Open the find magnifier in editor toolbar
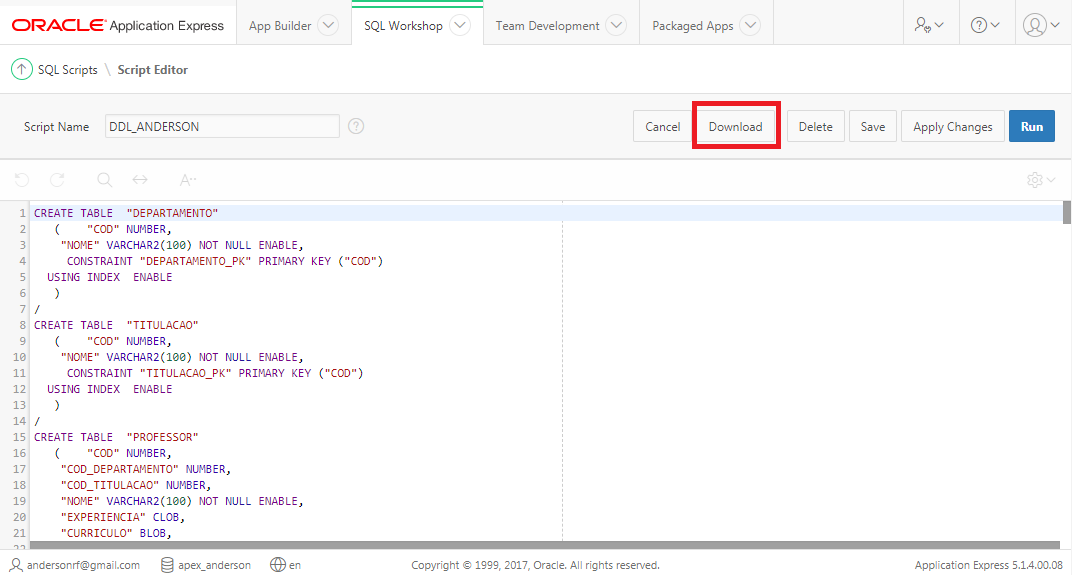Image resolution: width=1072 pixels, height=575 pixels. coord(105,180)
